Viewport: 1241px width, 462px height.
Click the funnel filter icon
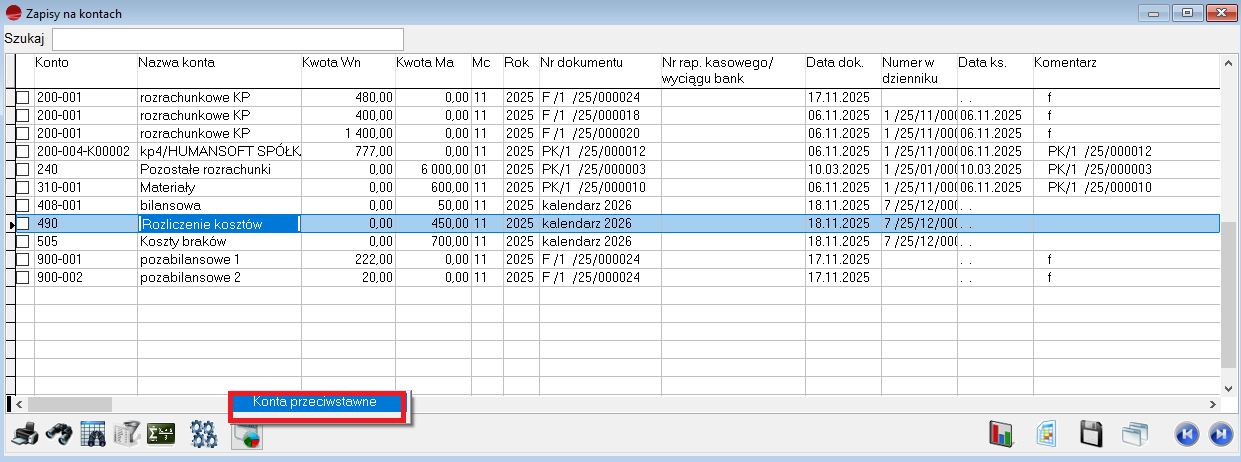[x=127, y=435]
